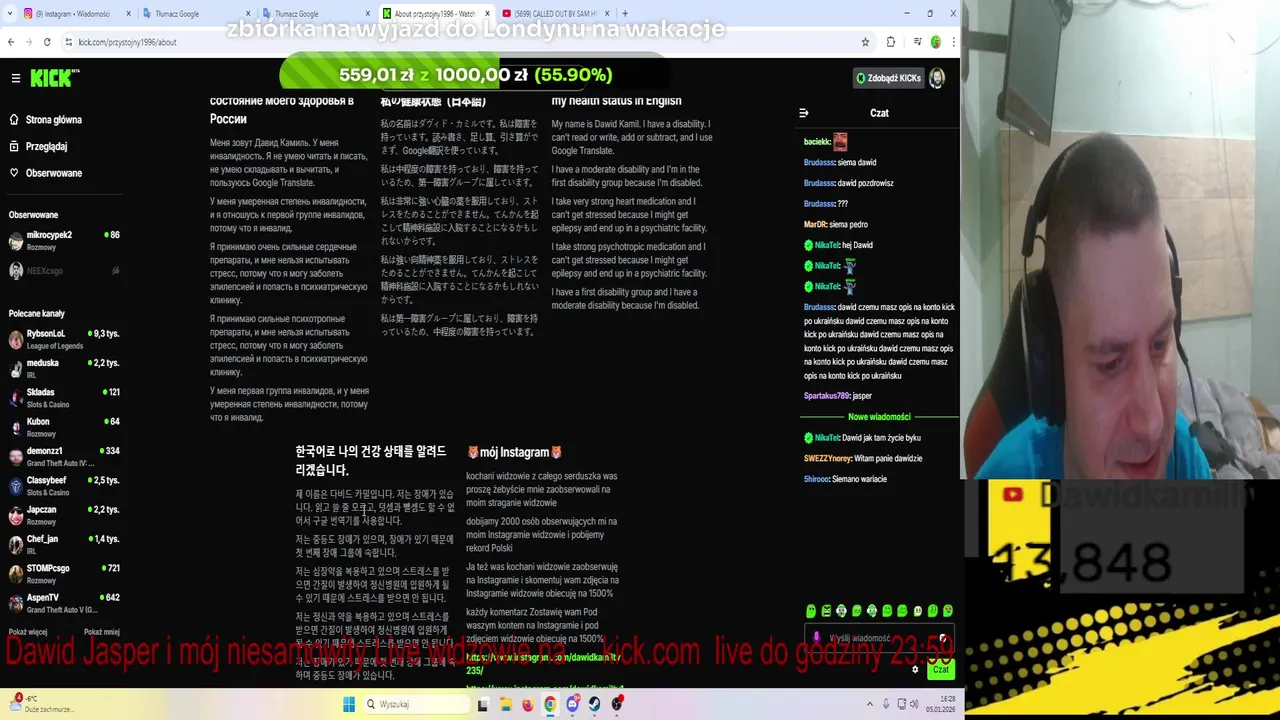The height and width of the screenshot is (720, 1280).
Task: Open Google Chrome from the taskbar
Action: [x=550, y=704]
